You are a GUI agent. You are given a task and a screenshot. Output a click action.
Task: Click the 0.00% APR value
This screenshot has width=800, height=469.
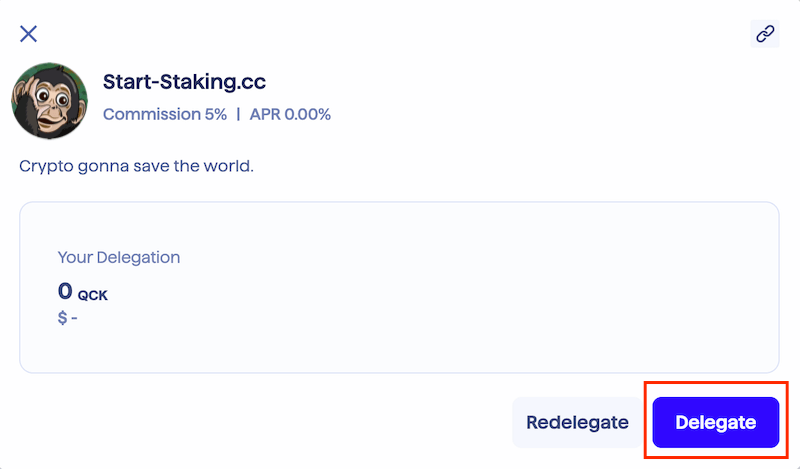coord(308,114)
